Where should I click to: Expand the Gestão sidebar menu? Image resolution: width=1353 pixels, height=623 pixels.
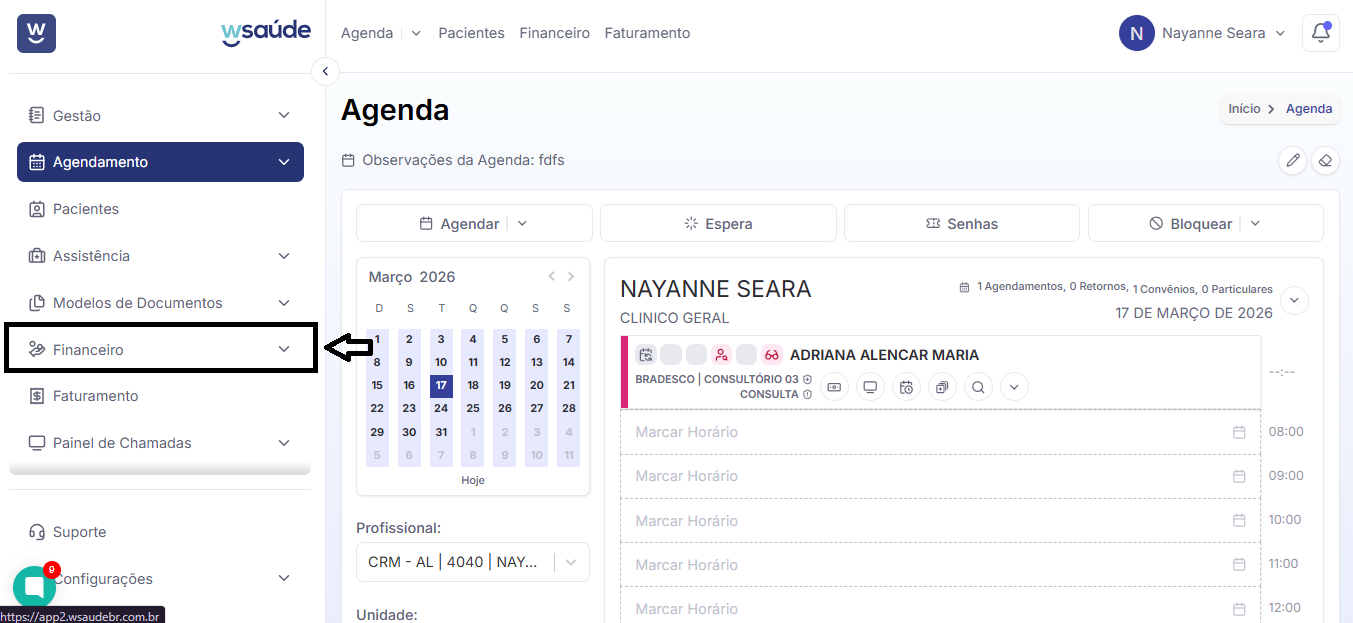284,116
